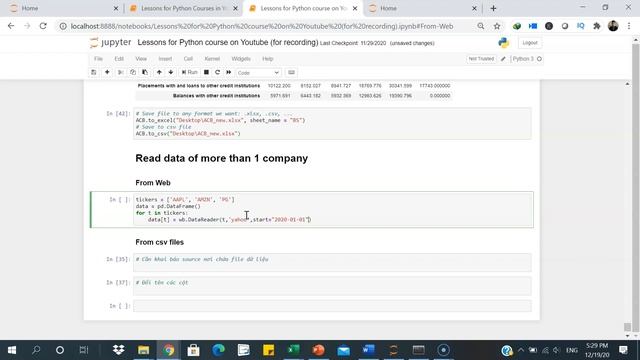Open Word from the taskbar
The image size is (640, 360).
369,350
